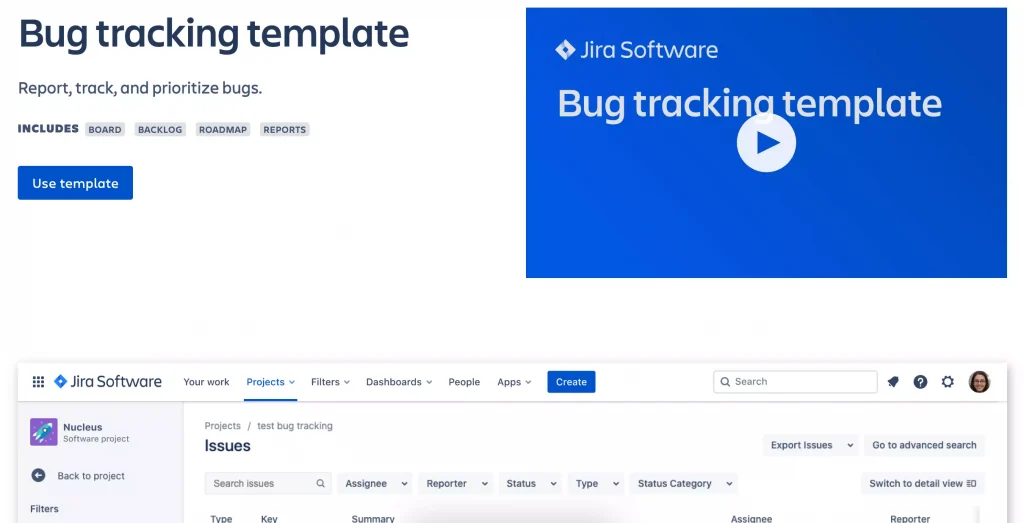Select the BACKLOG tag

click(x=160, y=129)
